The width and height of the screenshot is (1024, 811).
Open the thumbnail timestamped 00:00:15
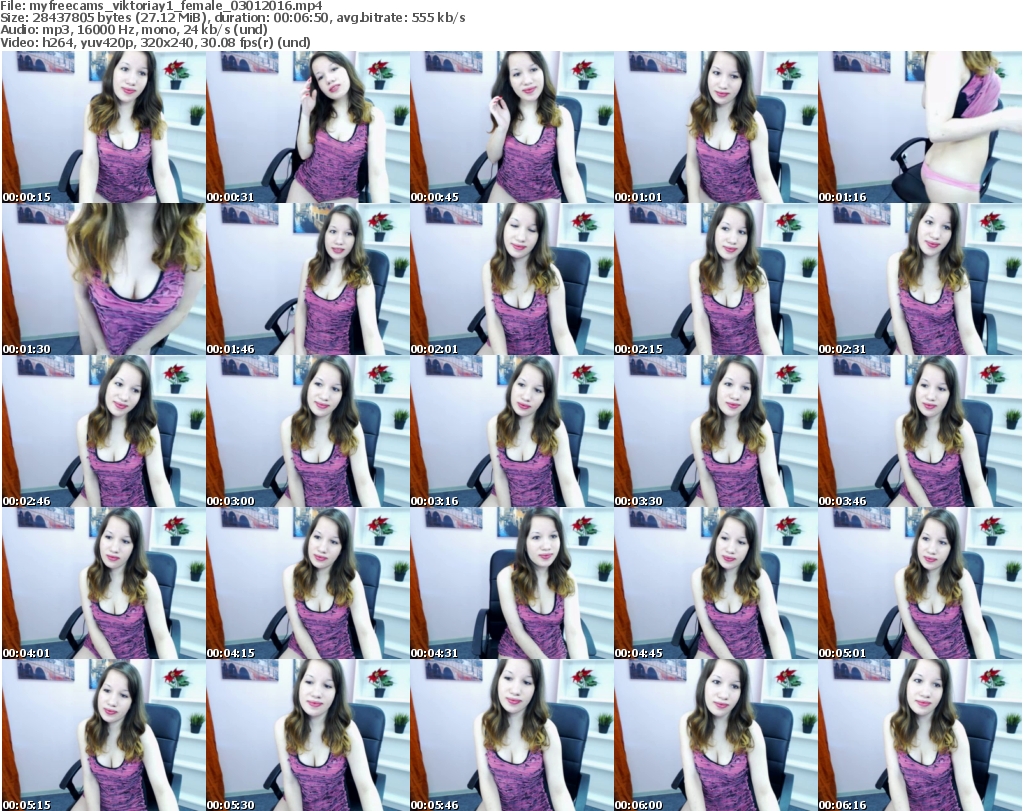(x=104, y=127)
